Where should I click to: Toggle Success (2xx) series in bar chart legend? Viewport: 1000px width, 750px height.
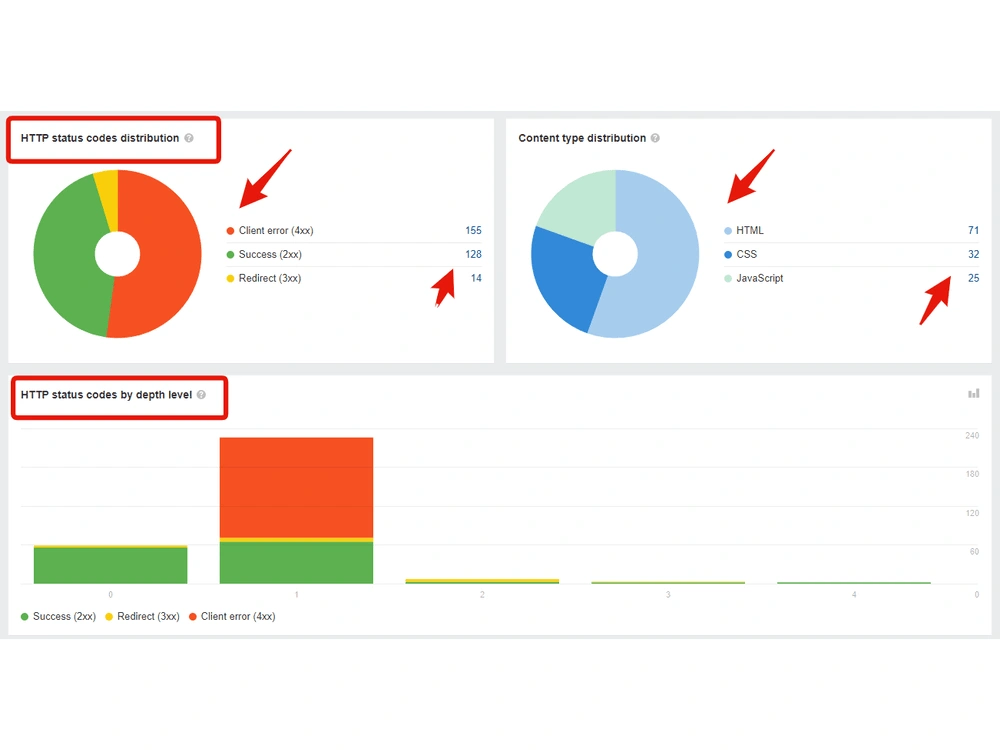click(58, 617)
